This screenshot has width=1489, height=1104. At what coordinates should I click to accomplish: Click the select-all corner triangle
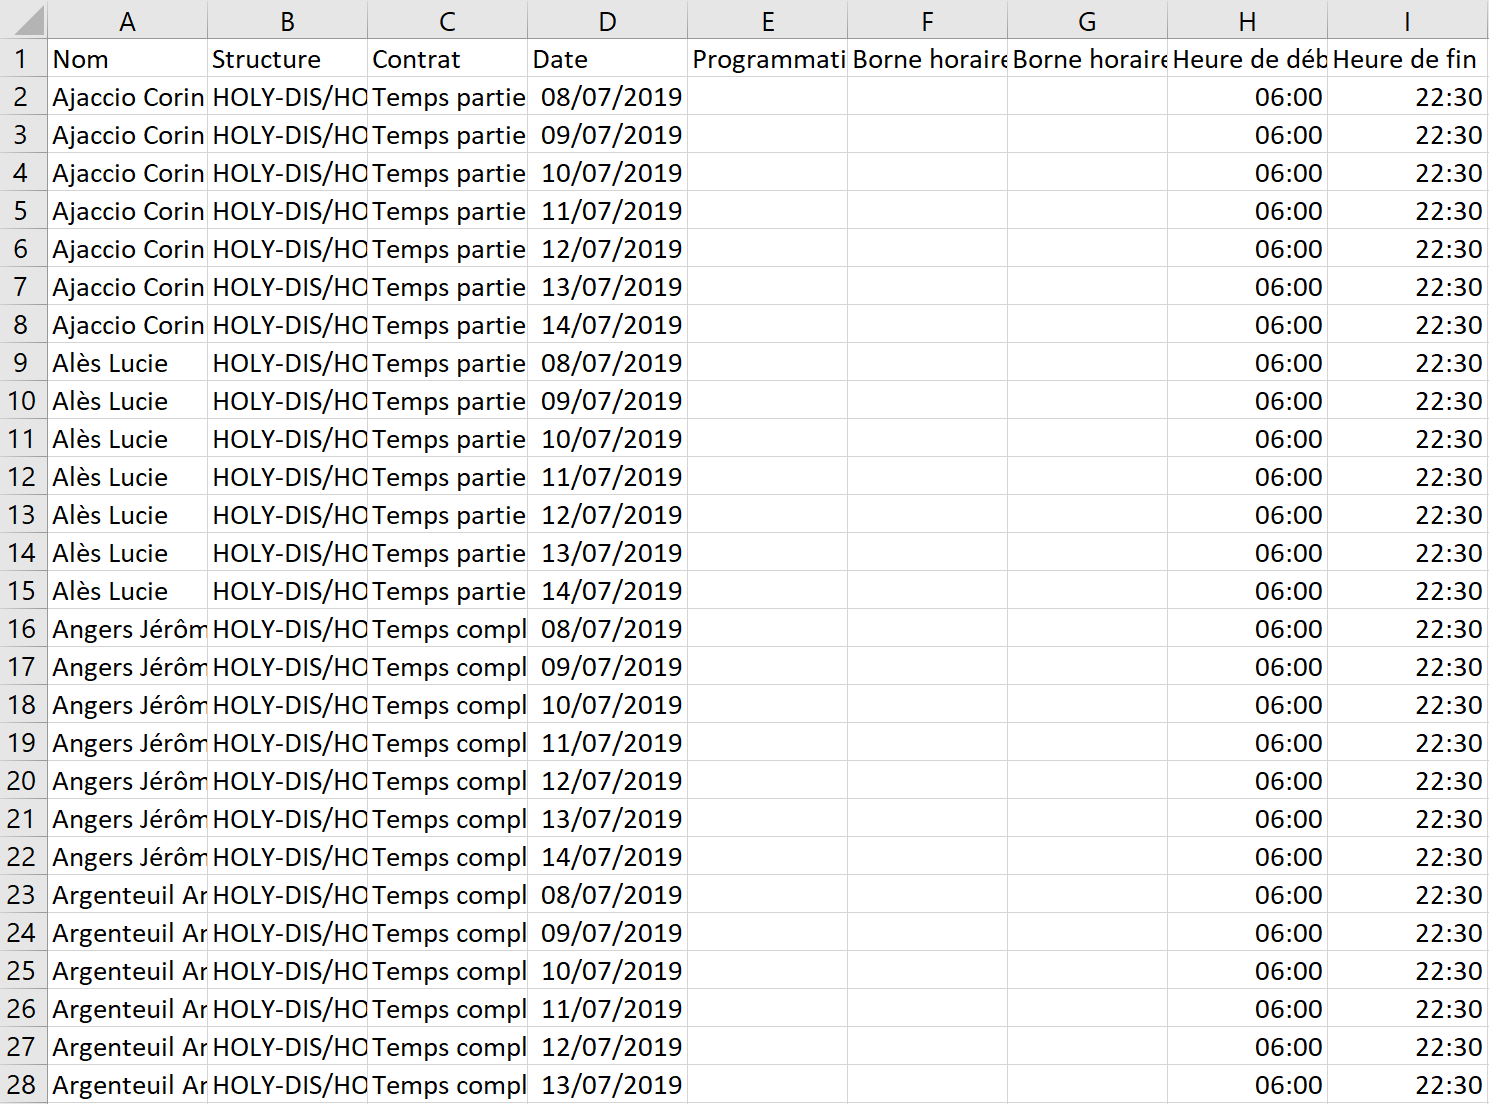pyautogui.click(x=24, y=20)
